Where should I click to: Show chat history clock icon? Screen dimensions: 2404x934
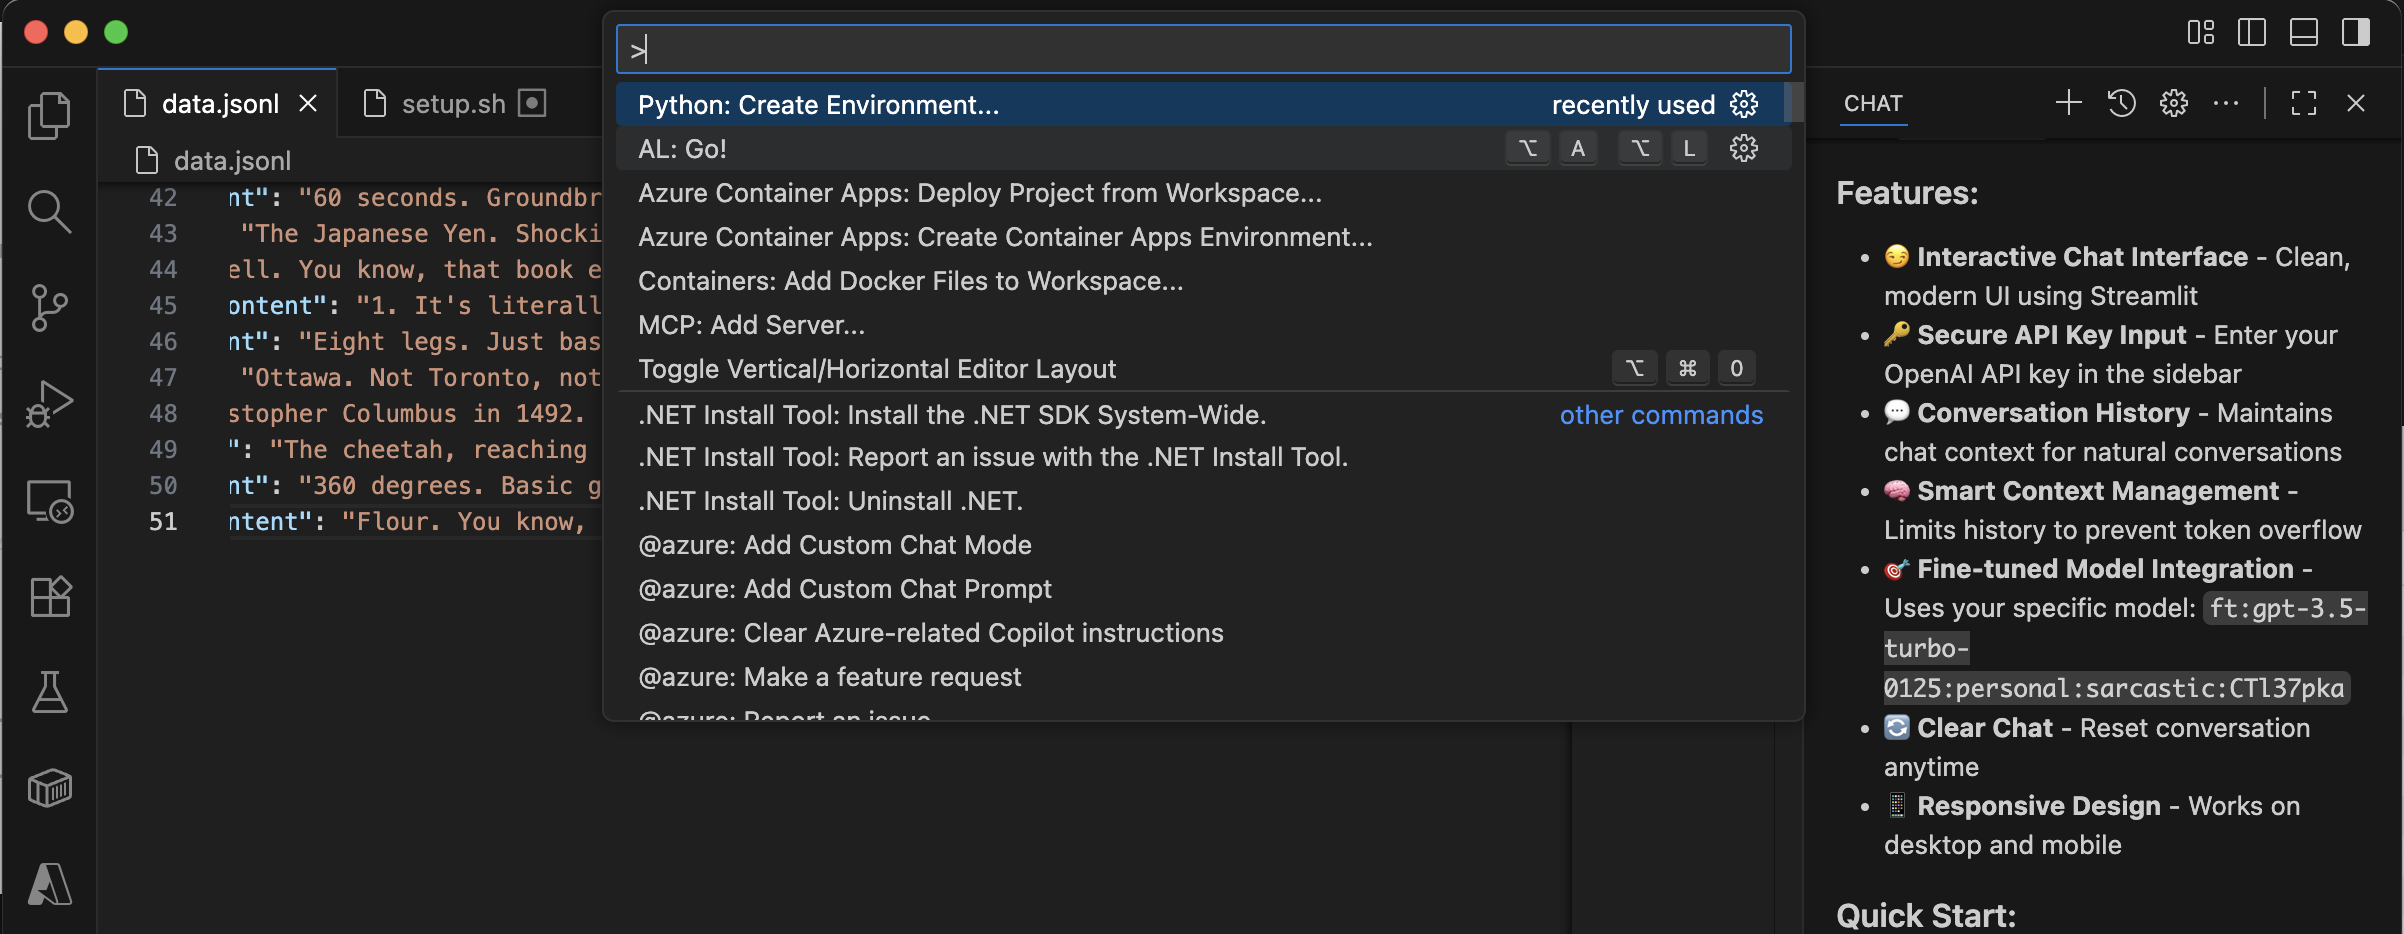[2121, 103]
